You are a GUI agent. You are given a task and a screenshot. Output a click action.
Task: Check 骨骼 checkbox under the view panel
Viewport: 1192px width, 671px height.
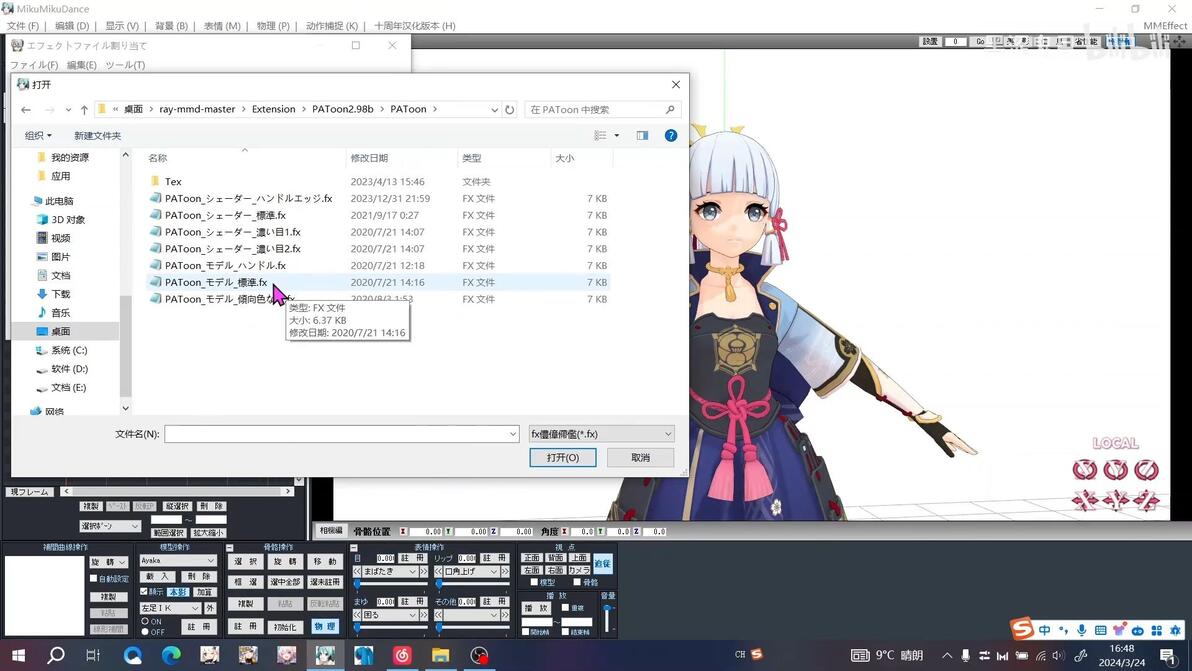(577, 582)
